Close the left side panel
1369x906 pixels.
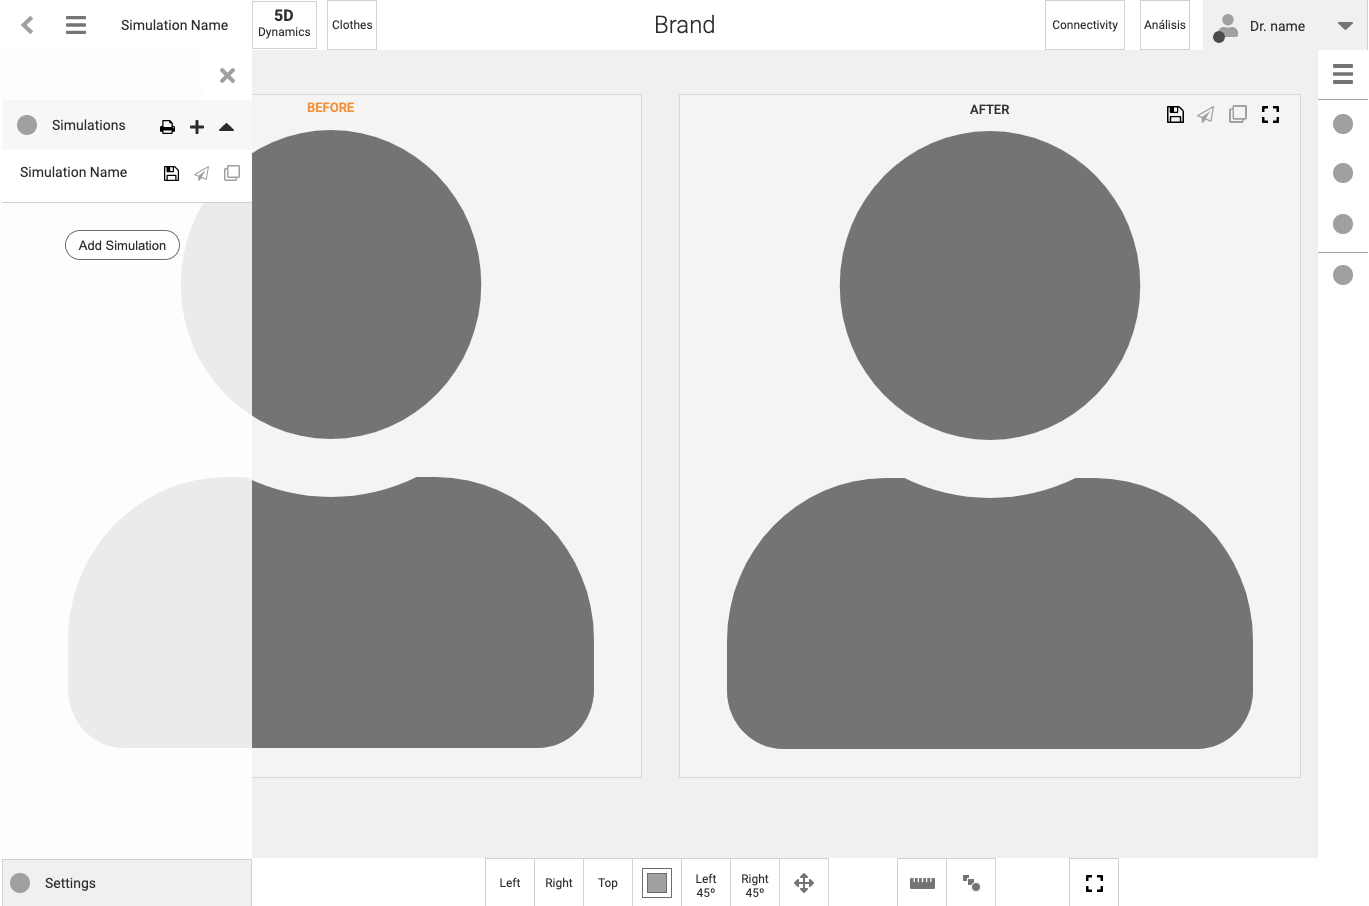tap(227, 76)
